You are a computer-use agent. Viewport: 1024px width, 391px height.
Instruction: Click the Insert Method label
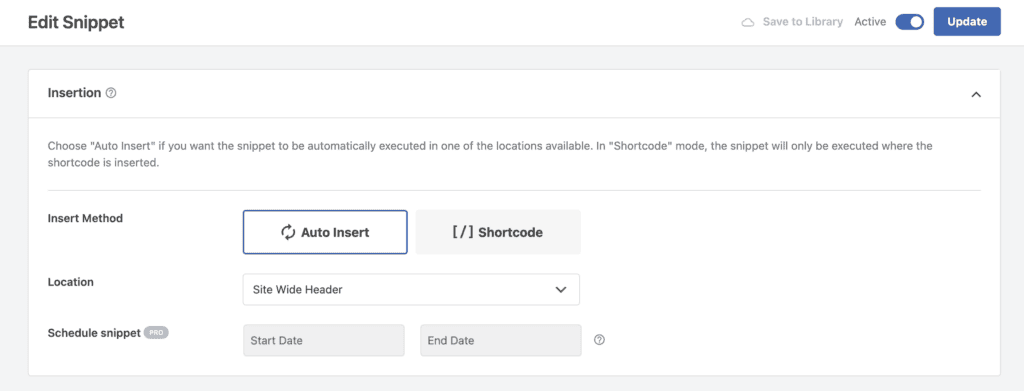pos(85,218)
